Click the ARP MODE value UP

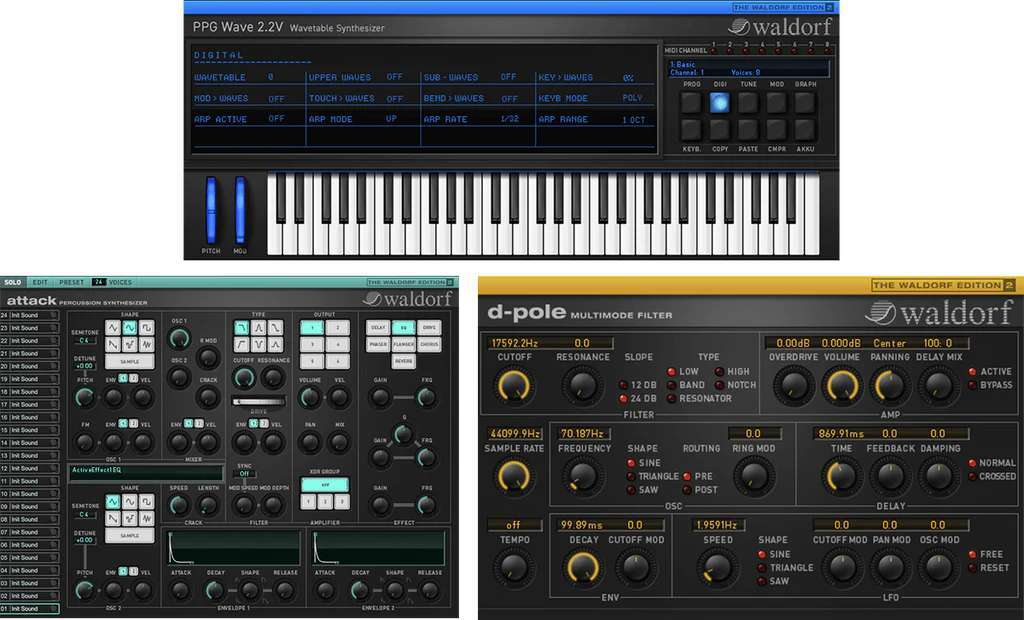click(x=393, y=119)
